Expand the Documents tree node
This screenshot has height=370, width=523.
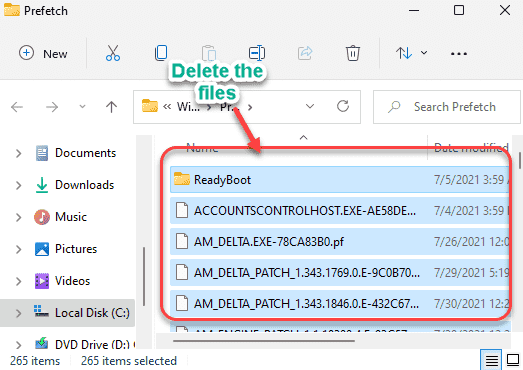tap(18, 153)
